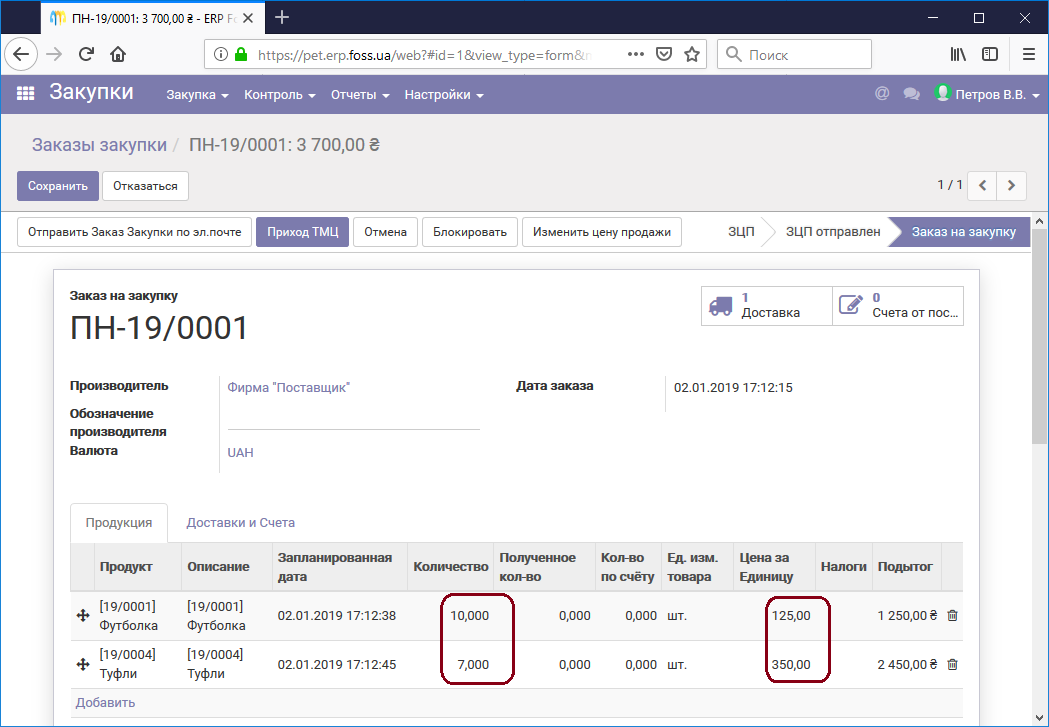Toggle browser sidebar icon

click(x=989, y=54)
